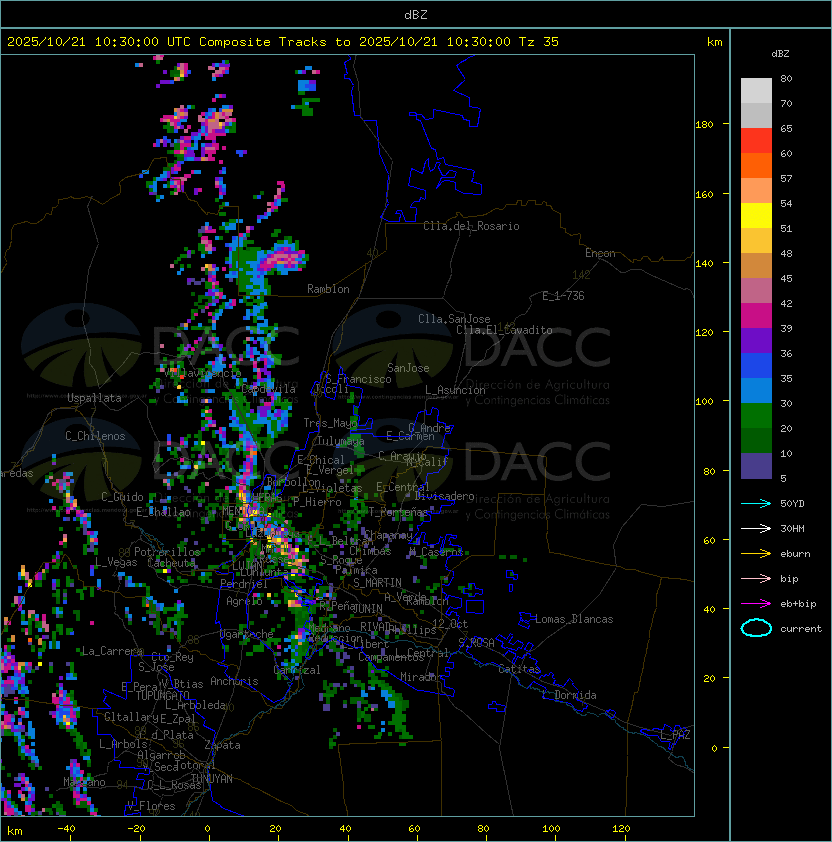This screenshot has height=842, width=832.
Task: Click the 'Anchoris' map label
Action: point(234,681)
